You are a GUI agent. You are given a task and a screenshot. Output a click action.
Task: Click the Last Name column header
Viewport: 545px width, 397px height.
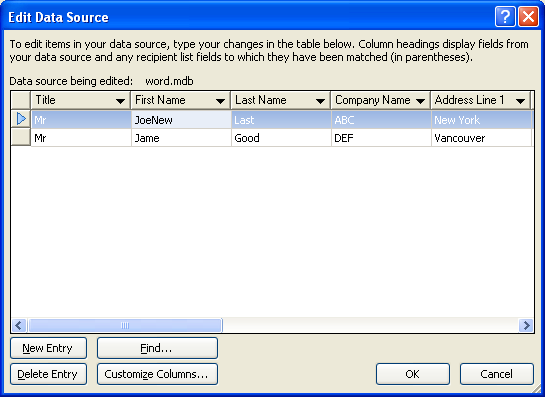point(281,100)
